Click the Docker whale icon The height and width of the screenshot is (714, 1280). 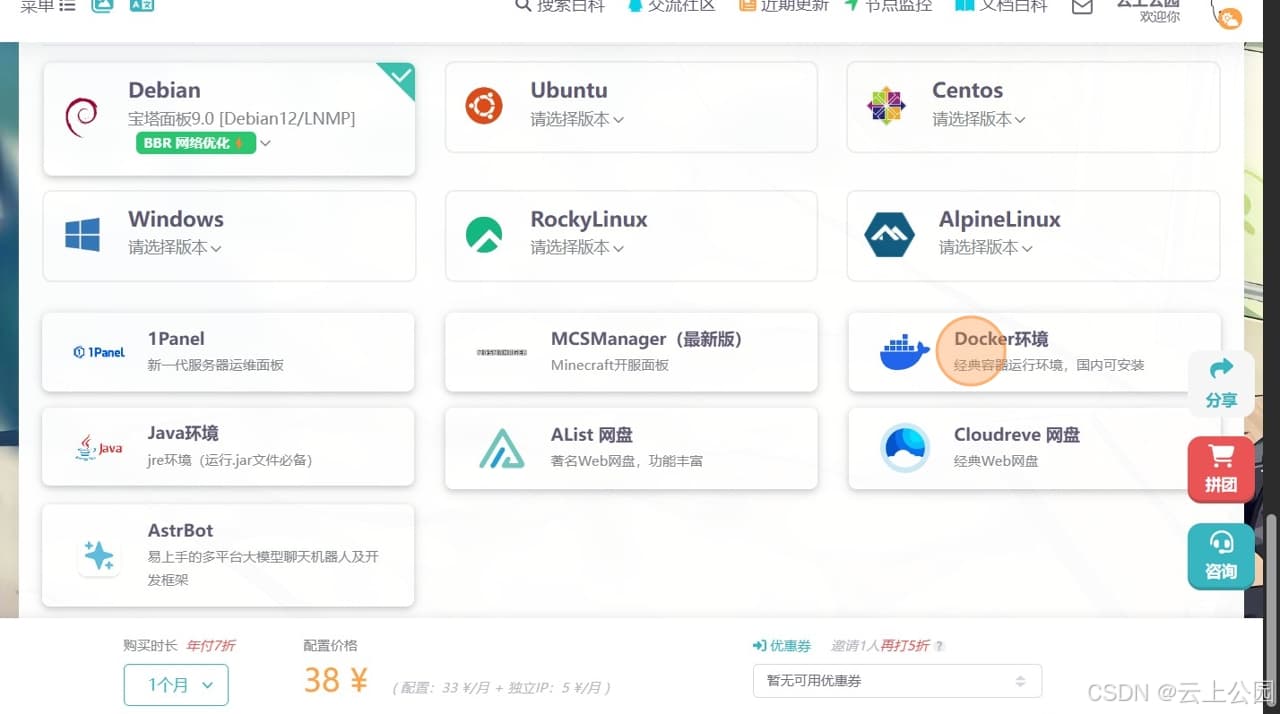coord(904,353)
